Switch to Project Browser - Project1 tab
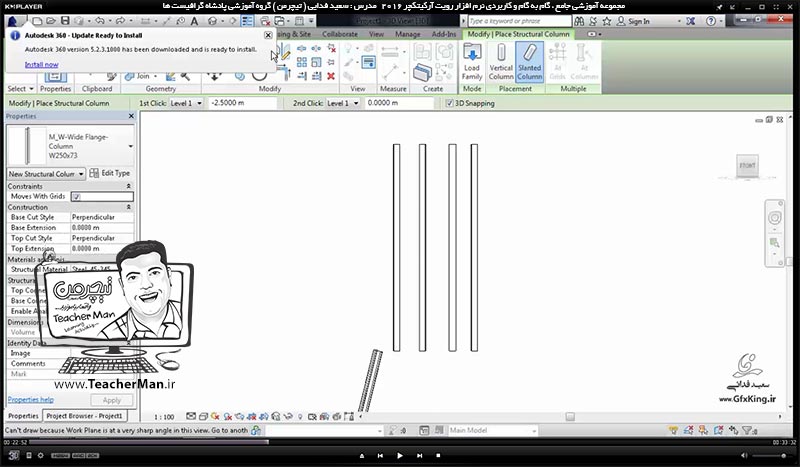 coord(84,416)
